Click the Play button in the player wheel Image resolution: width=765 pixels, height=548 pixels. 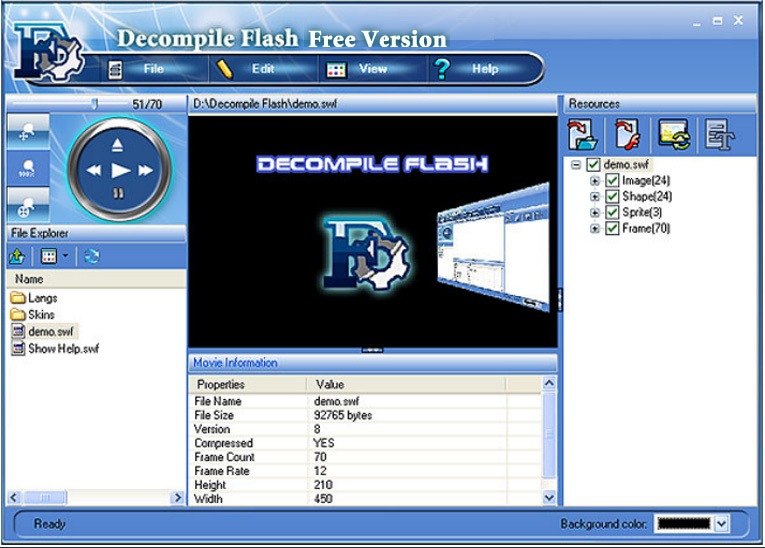click(x=120, y=171)
